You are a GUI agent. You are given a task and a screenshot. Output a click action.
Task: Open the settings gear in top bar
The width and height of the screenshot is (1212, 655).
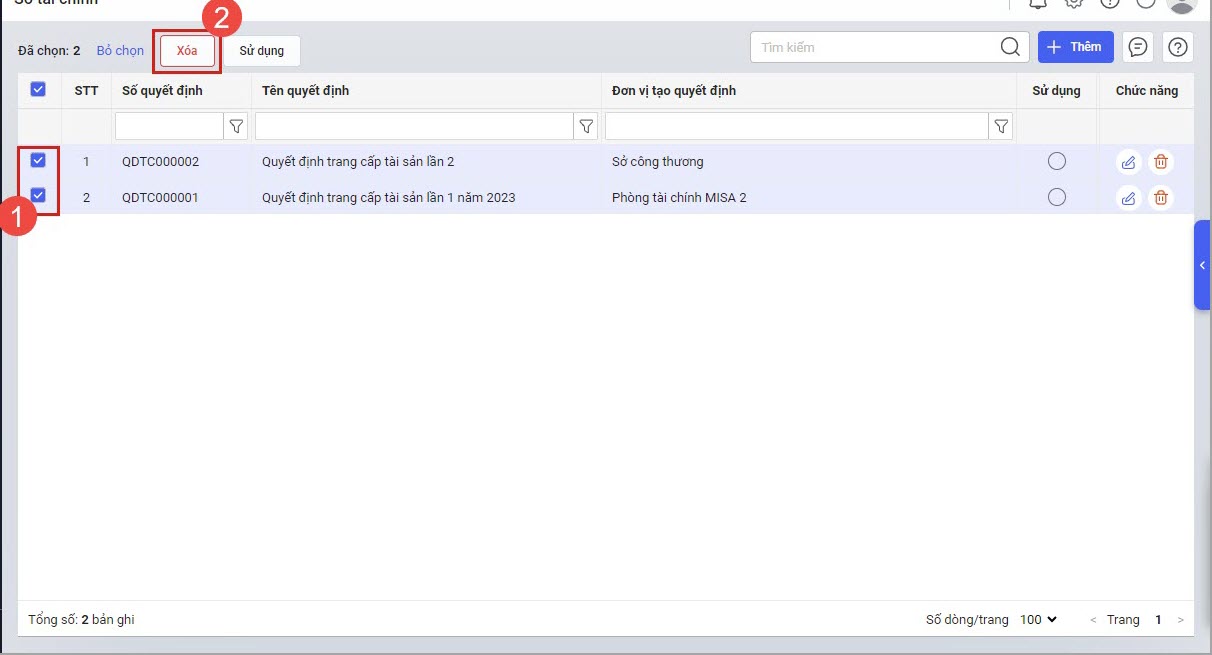point(1074,3)
